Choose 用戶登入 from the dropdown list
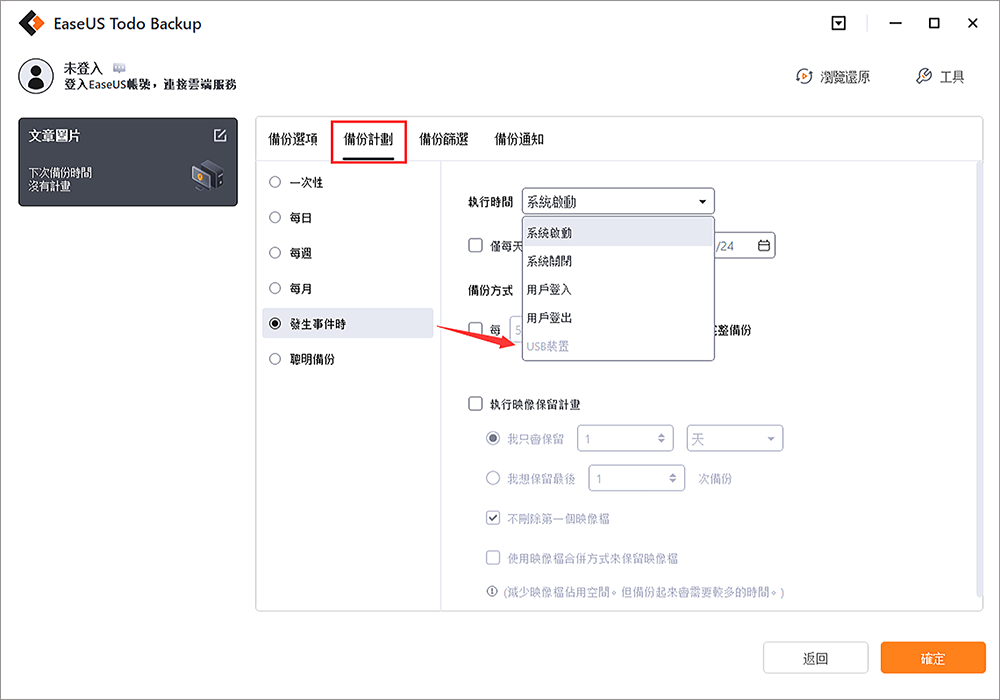This screenshot has height=700, width=1000. click(x=617, y=289)
